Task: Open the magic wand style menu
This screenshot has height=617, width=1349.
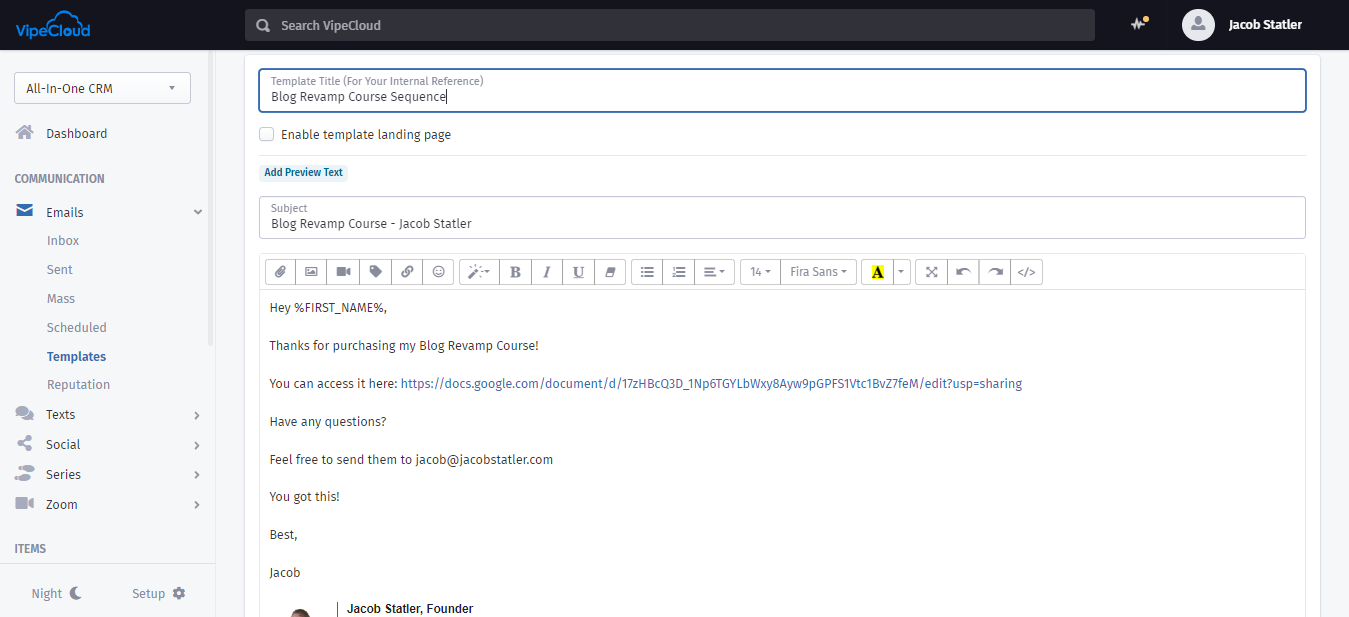Action: coord(479,272)
